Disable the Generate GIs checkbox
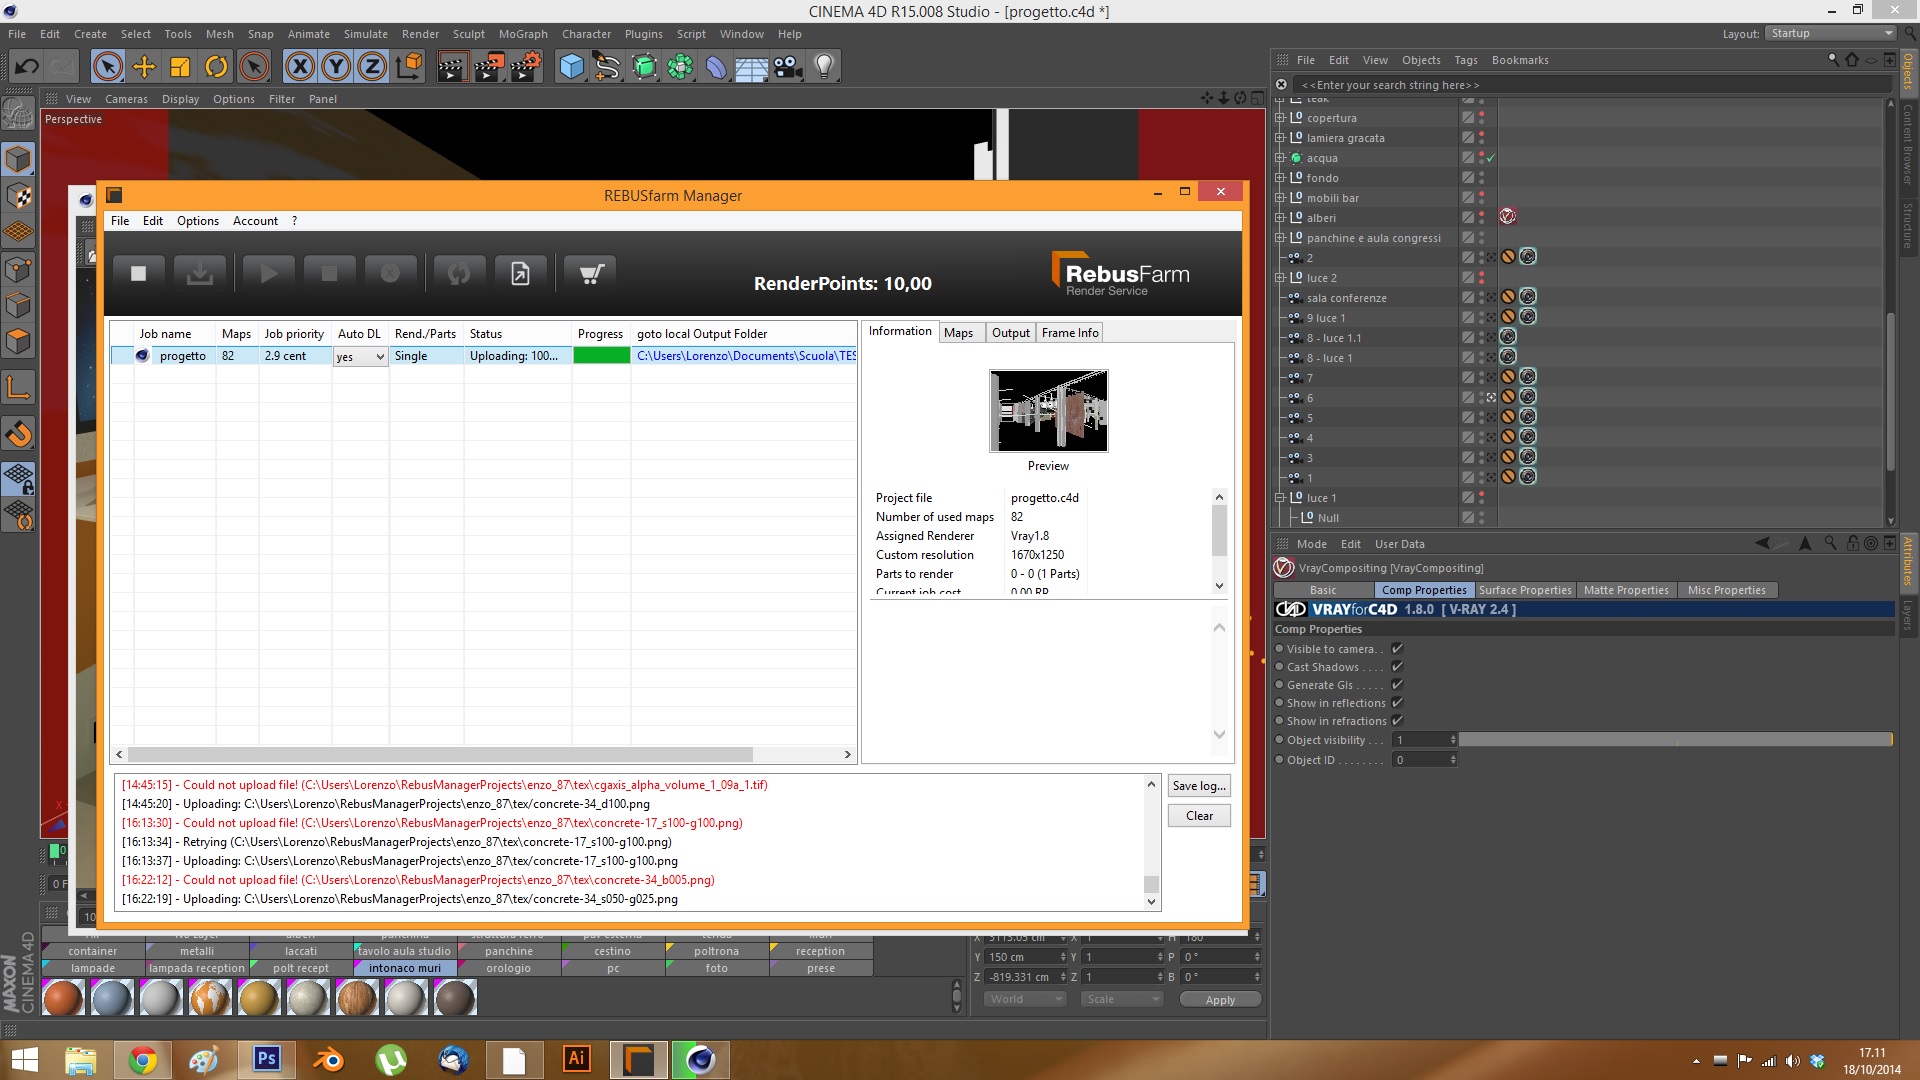The height and width of the screenshot is (1080, 1920). (1397, 685)
